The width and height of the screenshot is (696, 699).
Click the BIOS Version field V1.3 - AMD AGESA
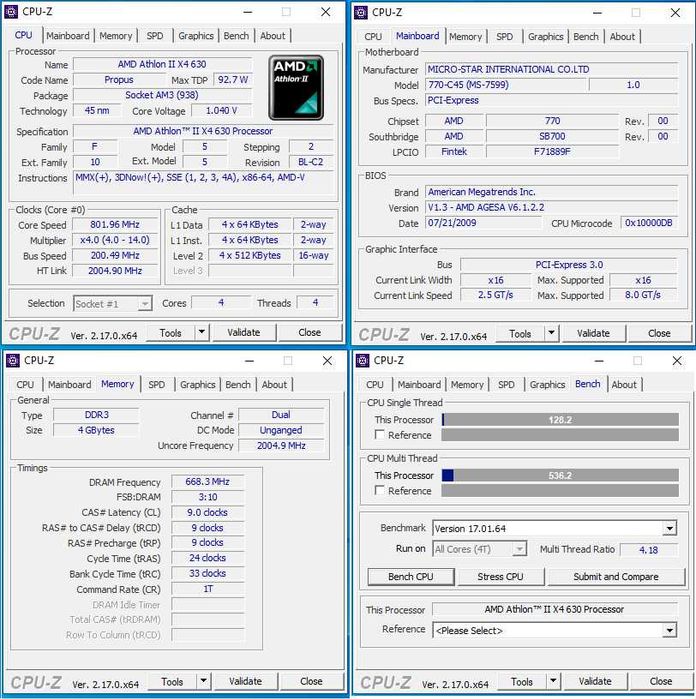pyautogui.click(x=551, y=207)
